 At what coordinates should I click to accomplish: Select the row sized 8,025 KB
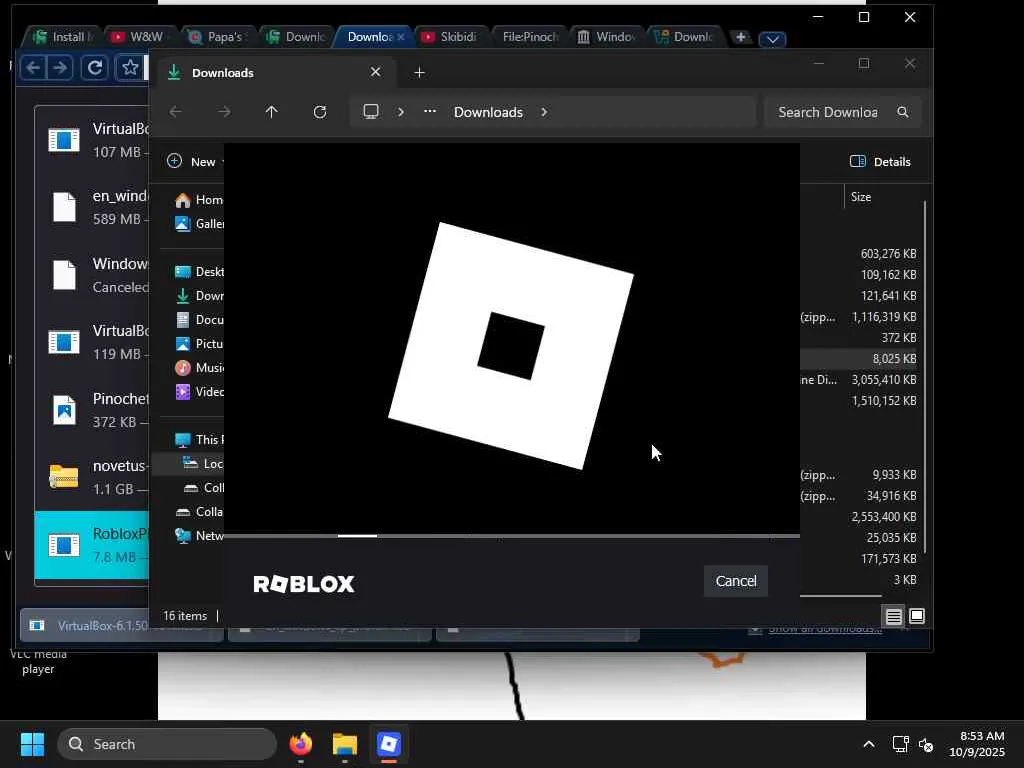click(861, 359)
